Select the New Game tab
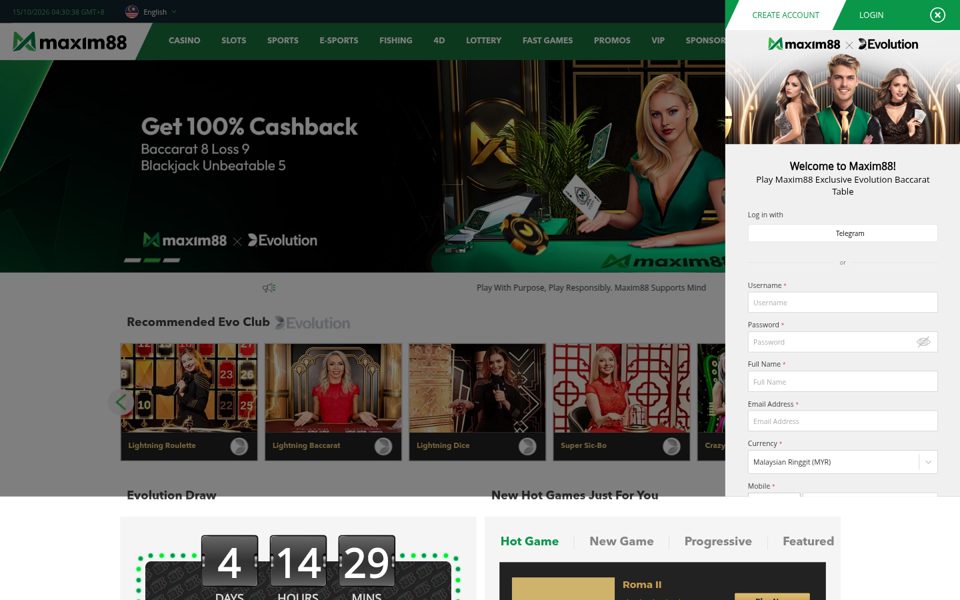The height and width of the screenshot is (600, 960). coord(621,541)
